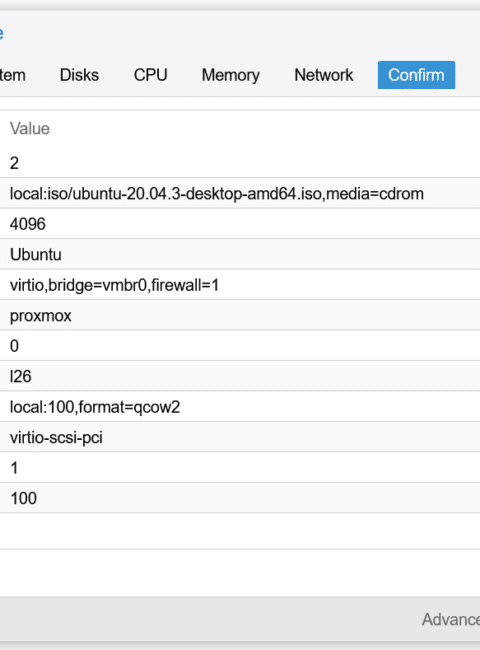Screen dimensions: 480x650
Task: Select the Ubuntu name row
Action: coord(240,254)
